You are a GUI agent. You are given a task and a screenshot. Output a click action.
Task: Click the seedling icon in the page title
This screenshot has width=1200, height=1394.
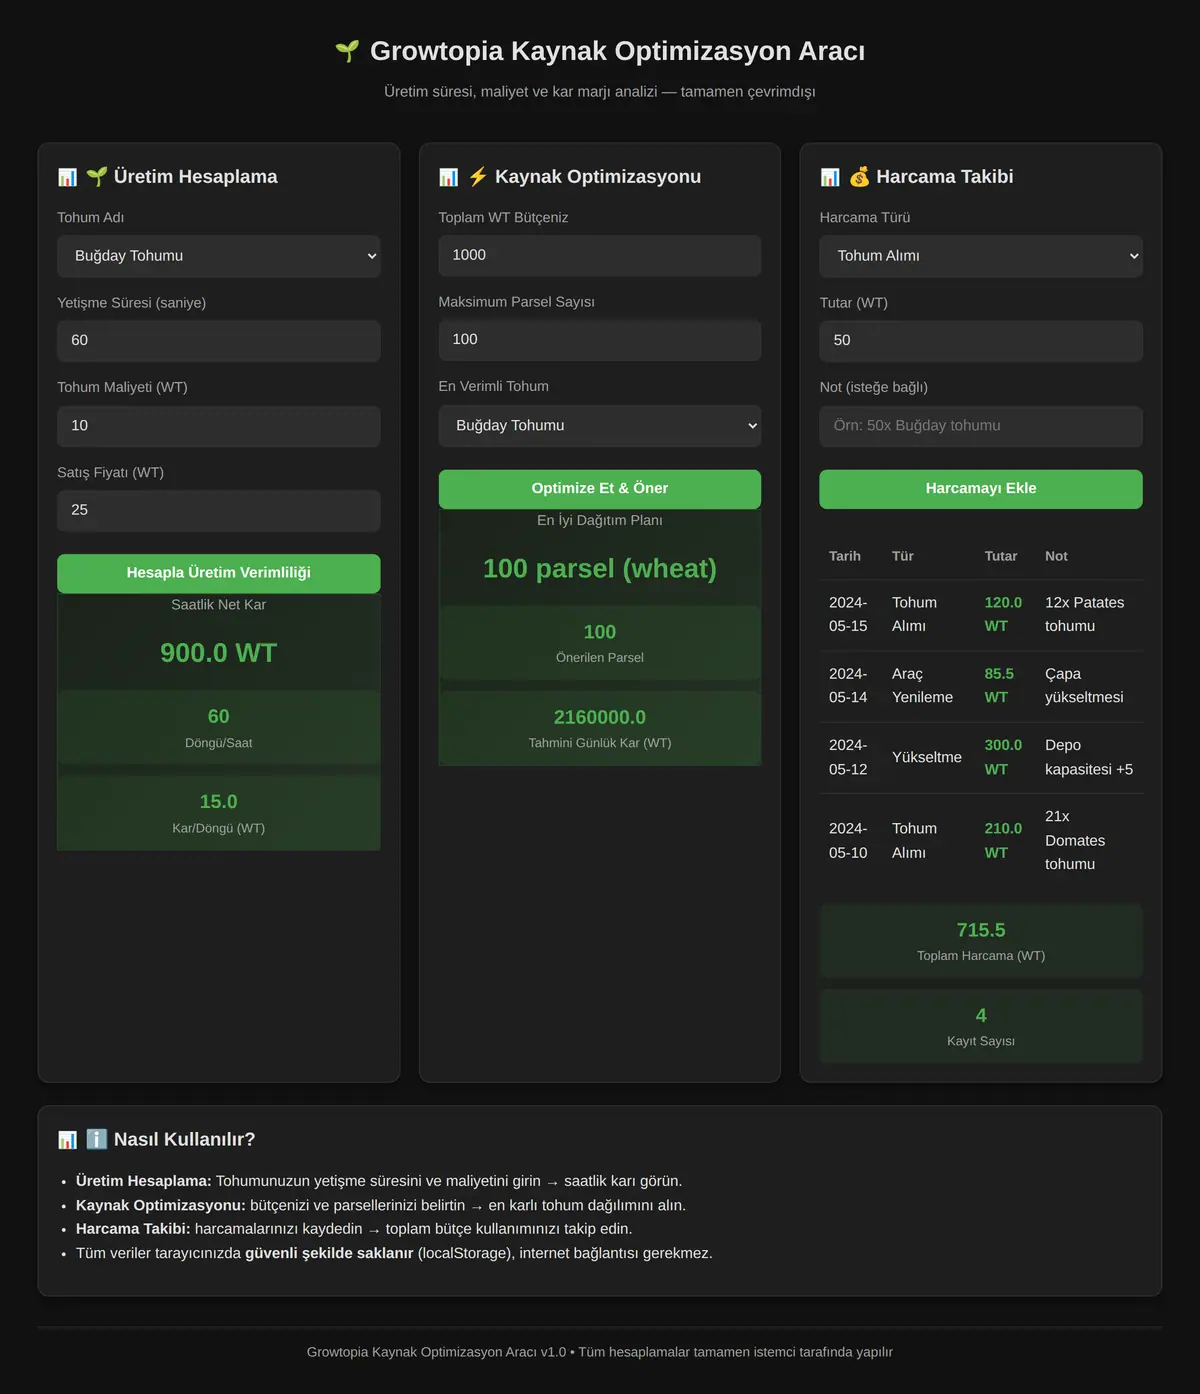click(x=347, y=51)
